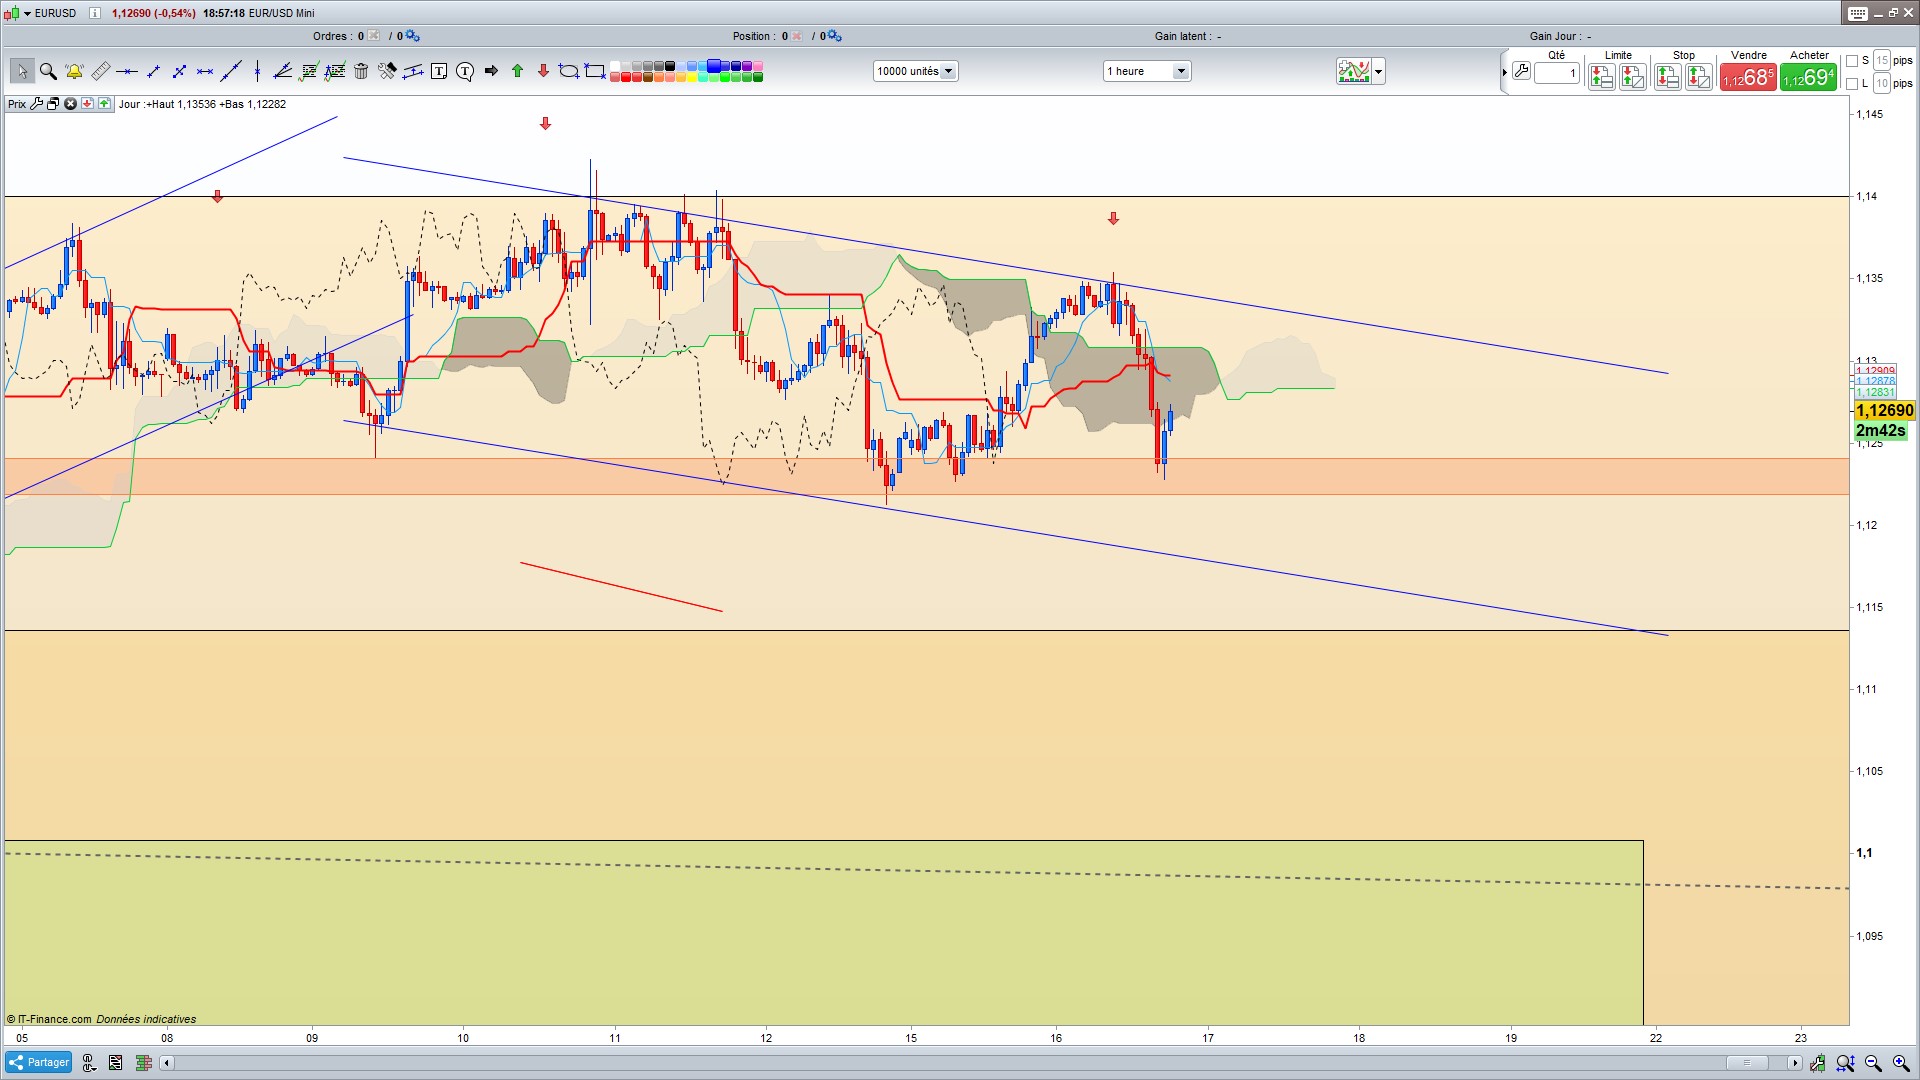Place a red down arrow marker in toolbar
The image size is (1920, 1080).
(543, 71)
